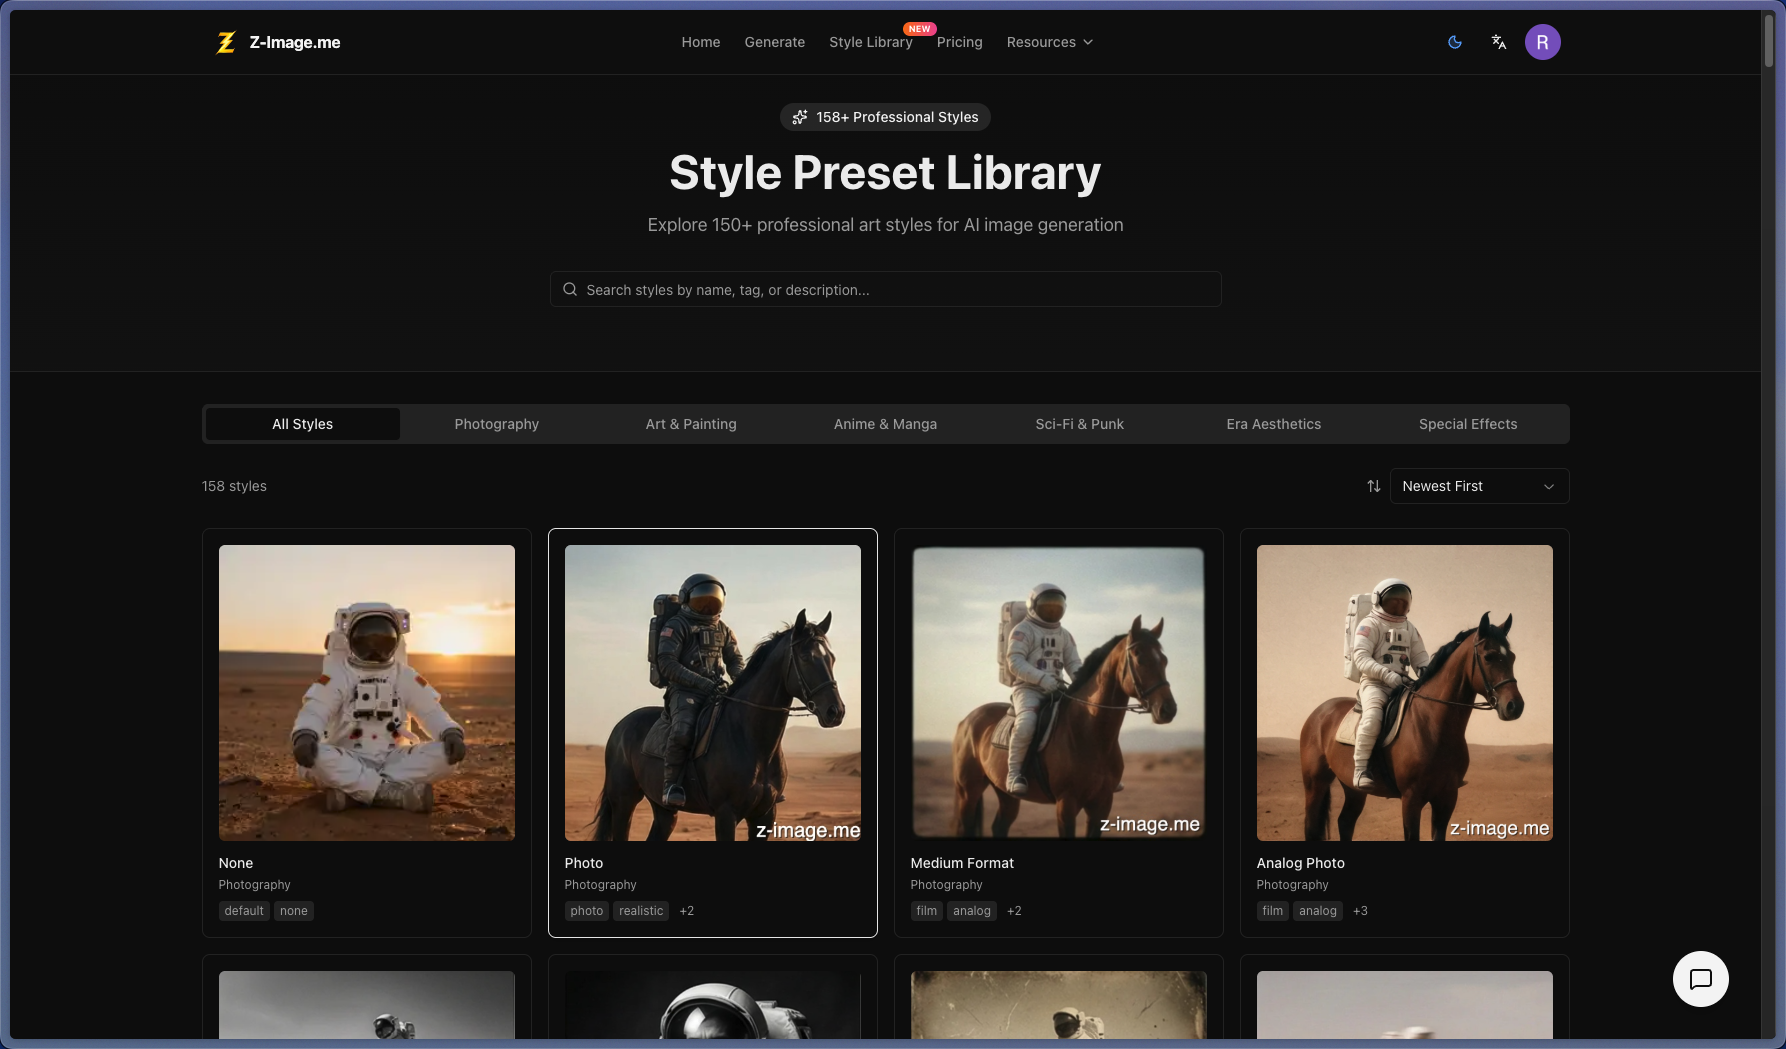Toggle dark mode with the moon icon

(x=1454, y=42)
